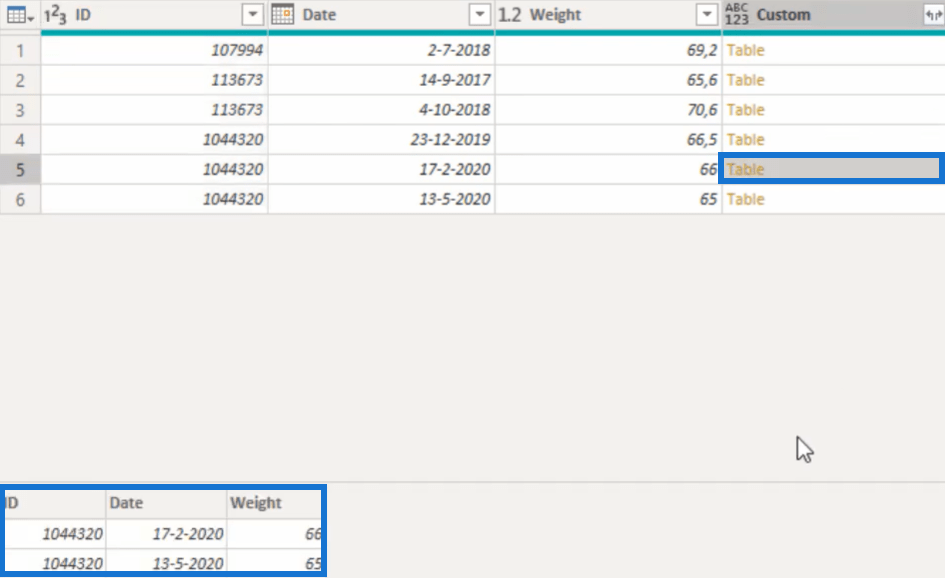Click ID cell 1044320 in row 4

(x=154, y=139)
